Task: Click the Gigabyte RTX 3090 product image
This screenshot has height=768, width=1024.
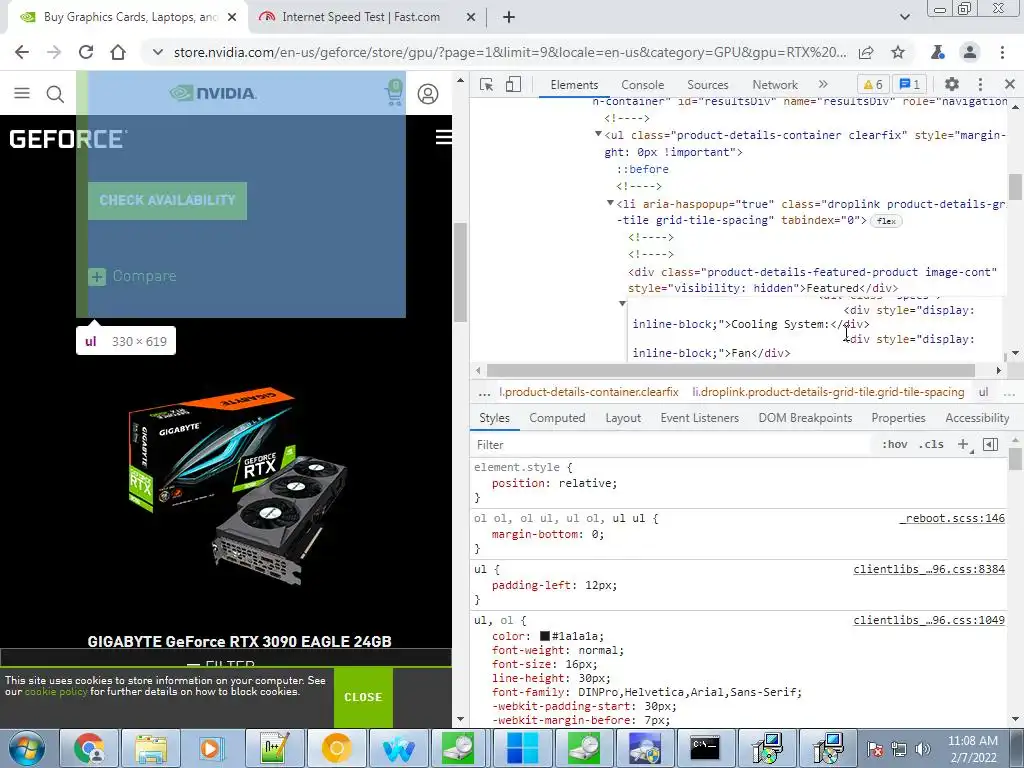Action: (238, 486)
